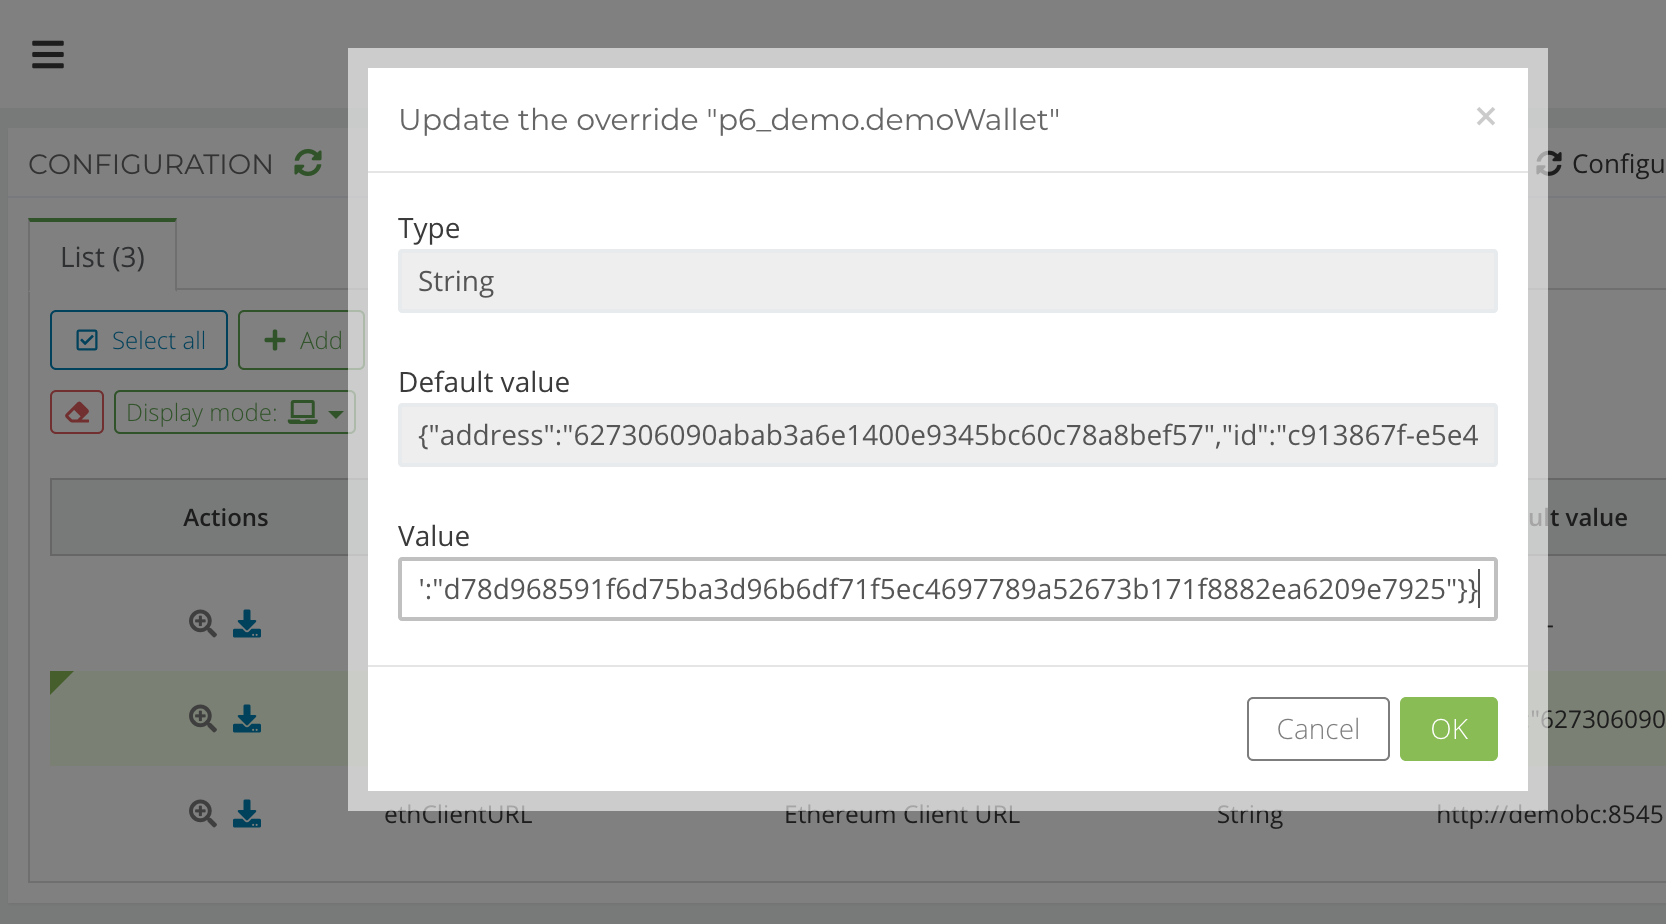1666x924 pixels.
Task: Download the first parameter with download icon
Action: (x=247, y=623)
